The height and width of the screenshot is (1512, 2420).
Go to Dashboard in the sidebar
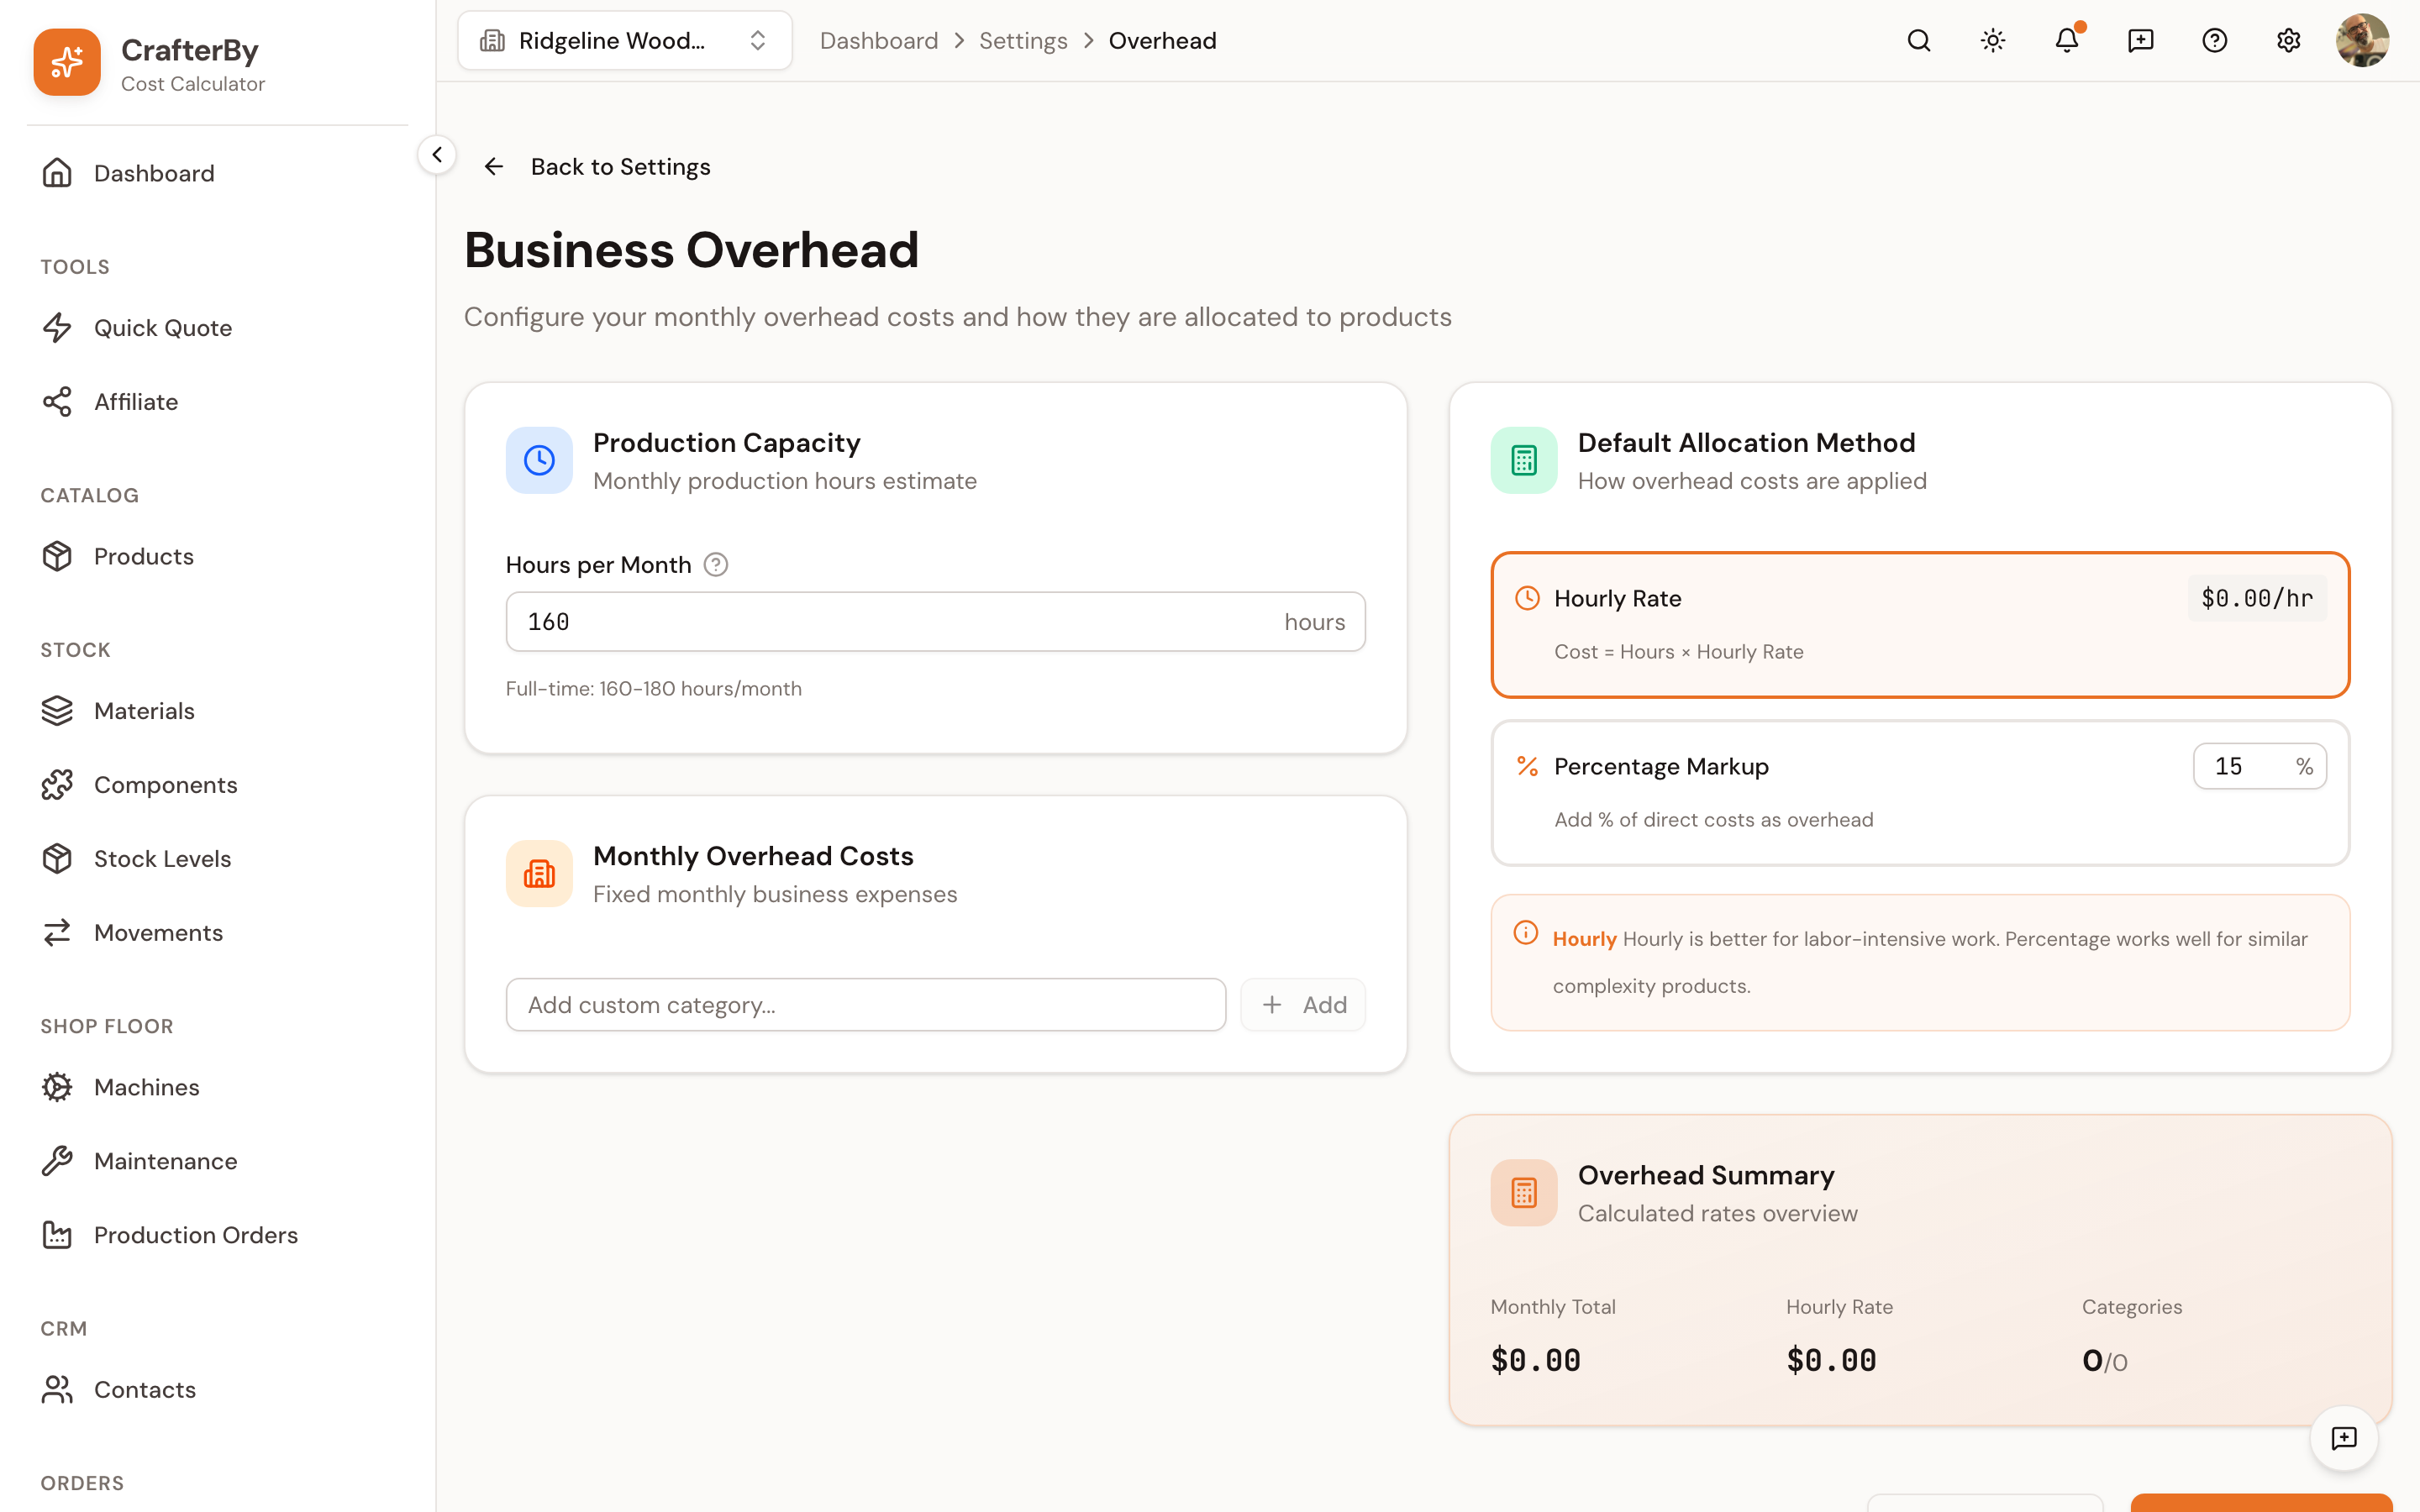click(218, 173)
